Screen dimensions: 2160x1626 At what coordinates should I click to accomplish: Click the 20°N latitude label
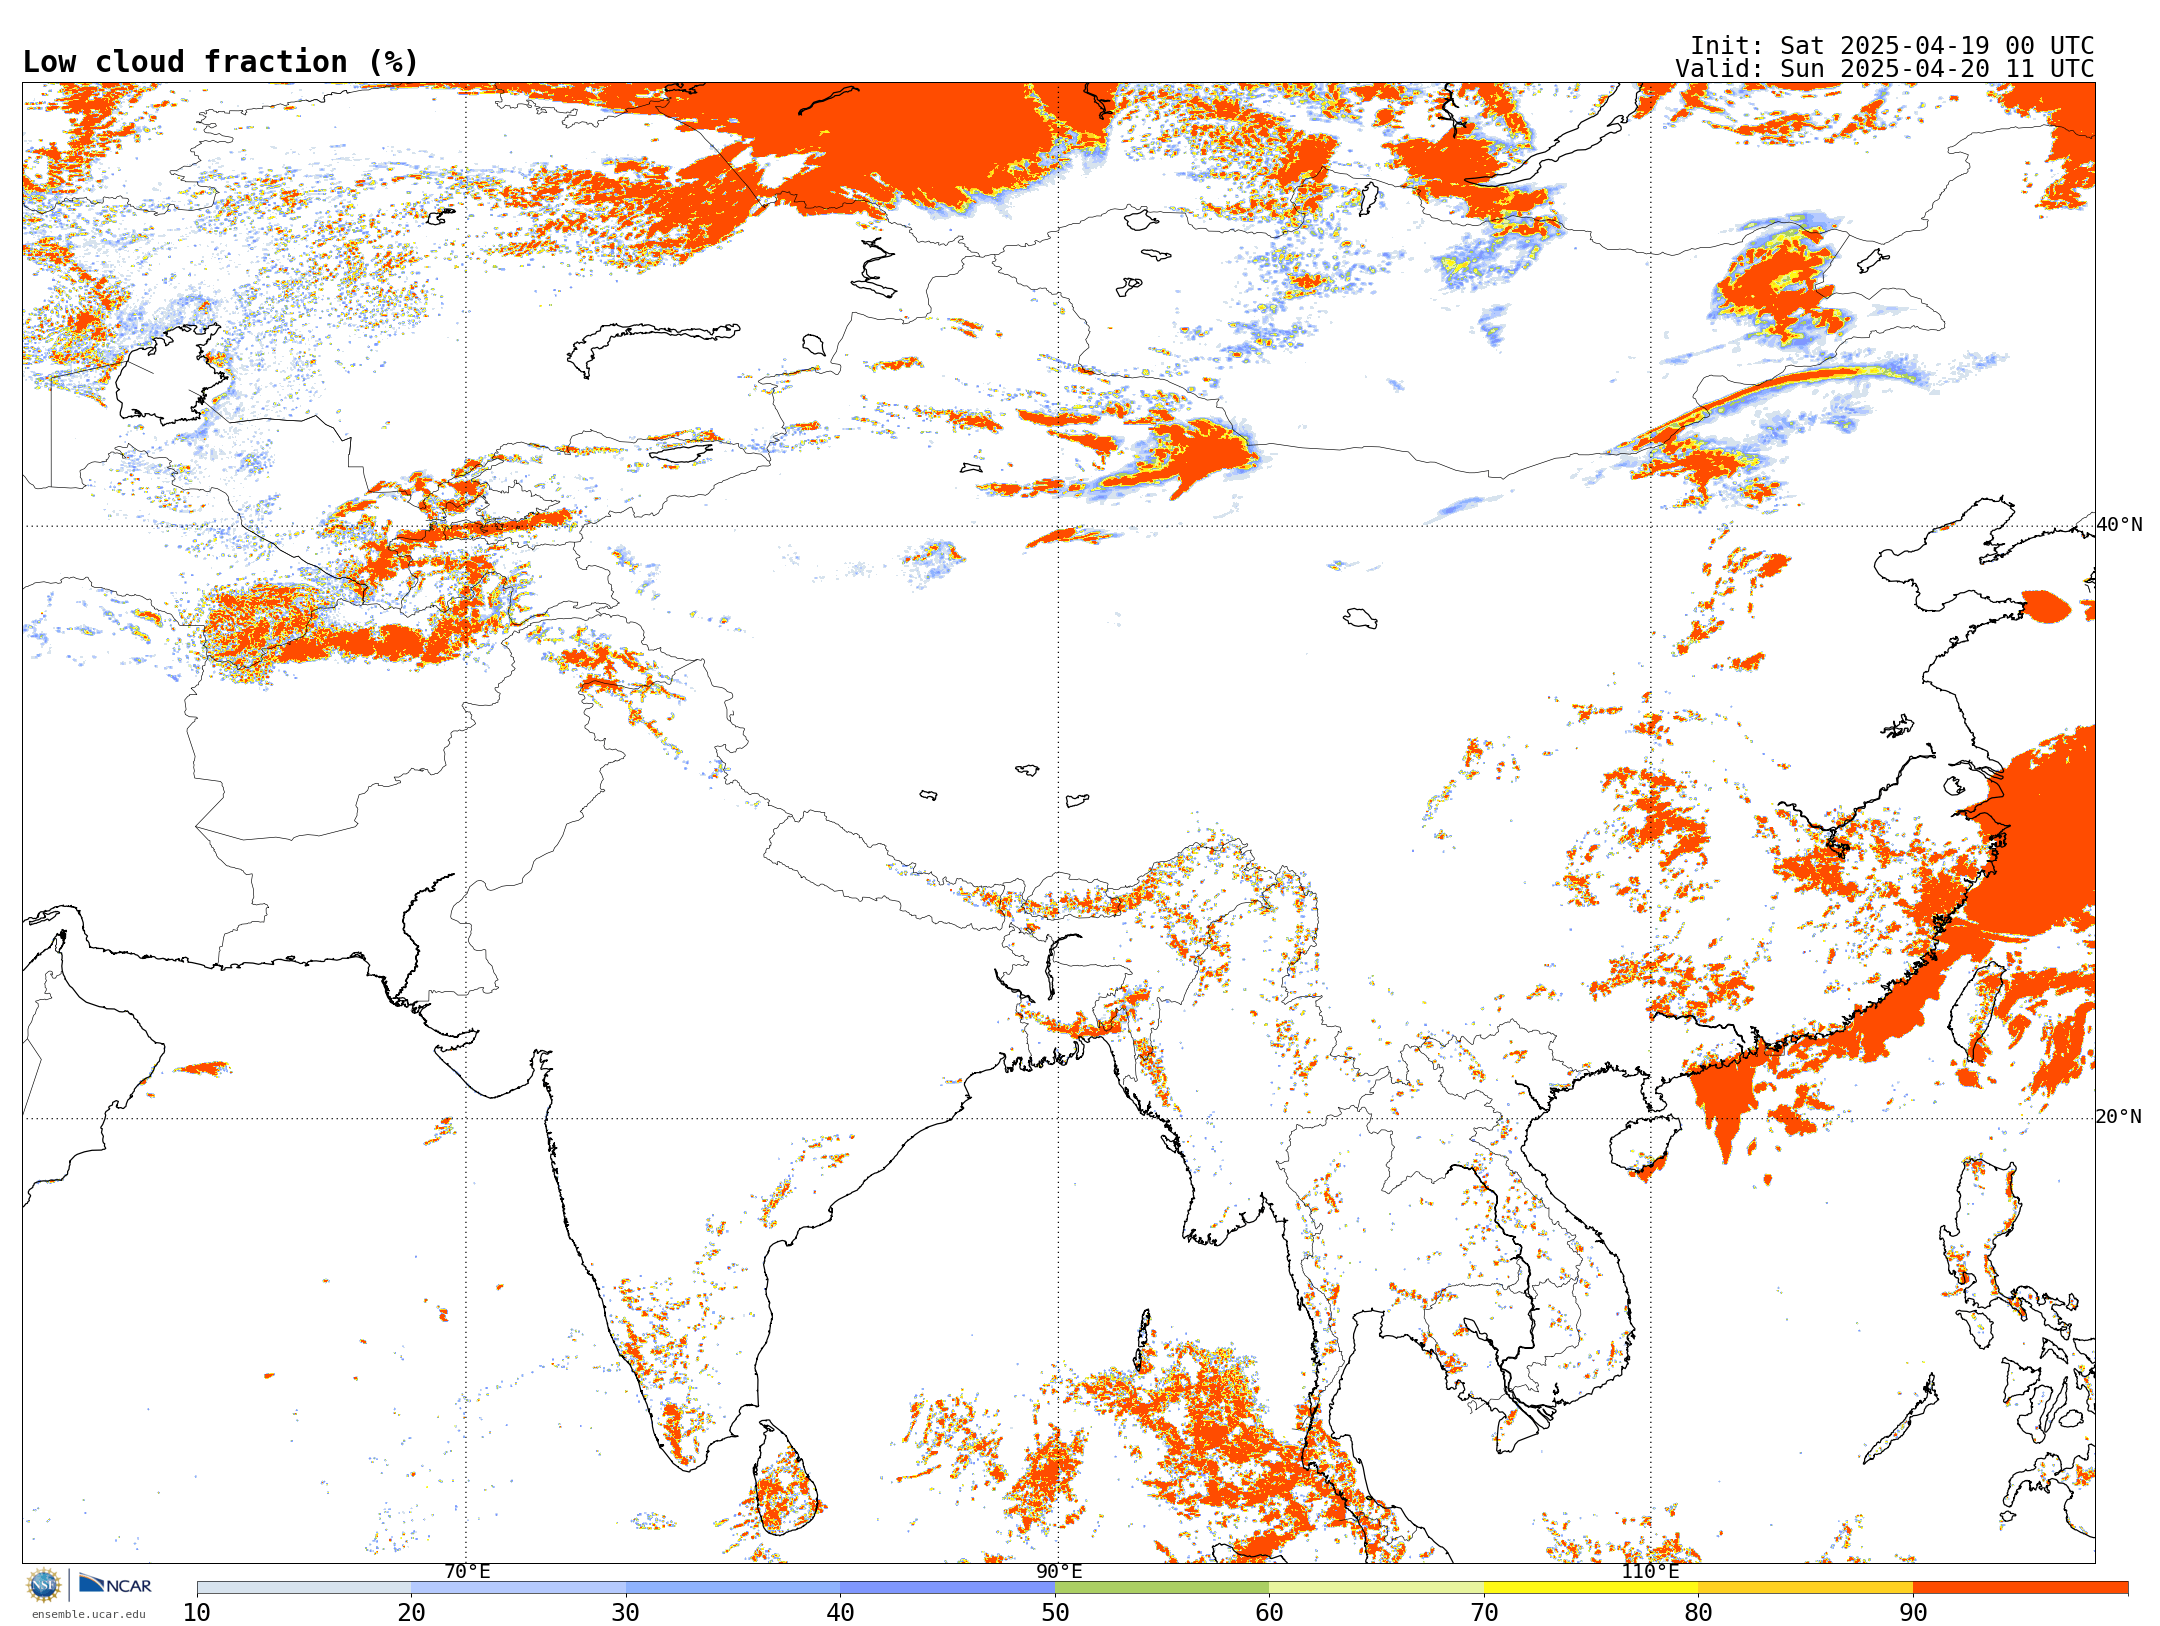[2119, 1117]
